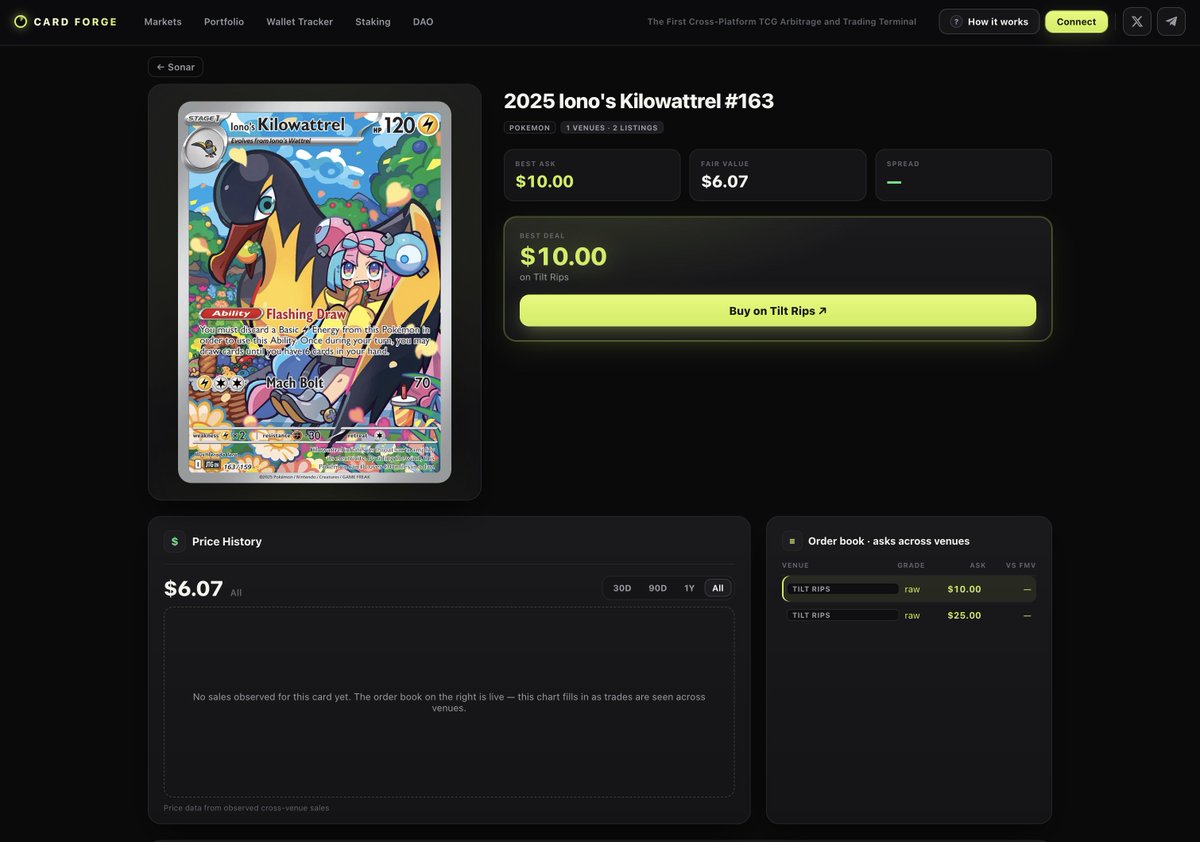
Task: Select the Tilt Rips $25.00 ask row
Action: pos(908,615)
